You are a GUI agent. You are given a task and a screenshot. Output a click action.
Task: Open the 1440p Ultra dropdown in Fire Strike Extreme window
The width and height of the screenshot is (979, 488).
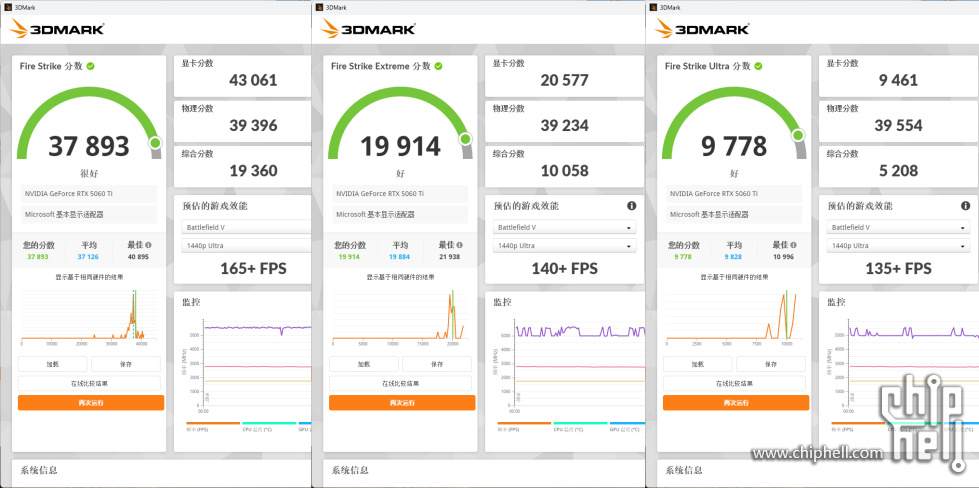coord(564,246)
